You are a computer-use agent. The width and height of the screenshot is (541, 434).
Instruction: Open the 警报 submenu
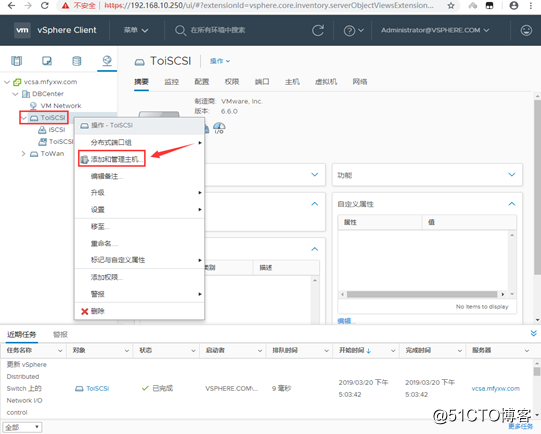(139, 294)
